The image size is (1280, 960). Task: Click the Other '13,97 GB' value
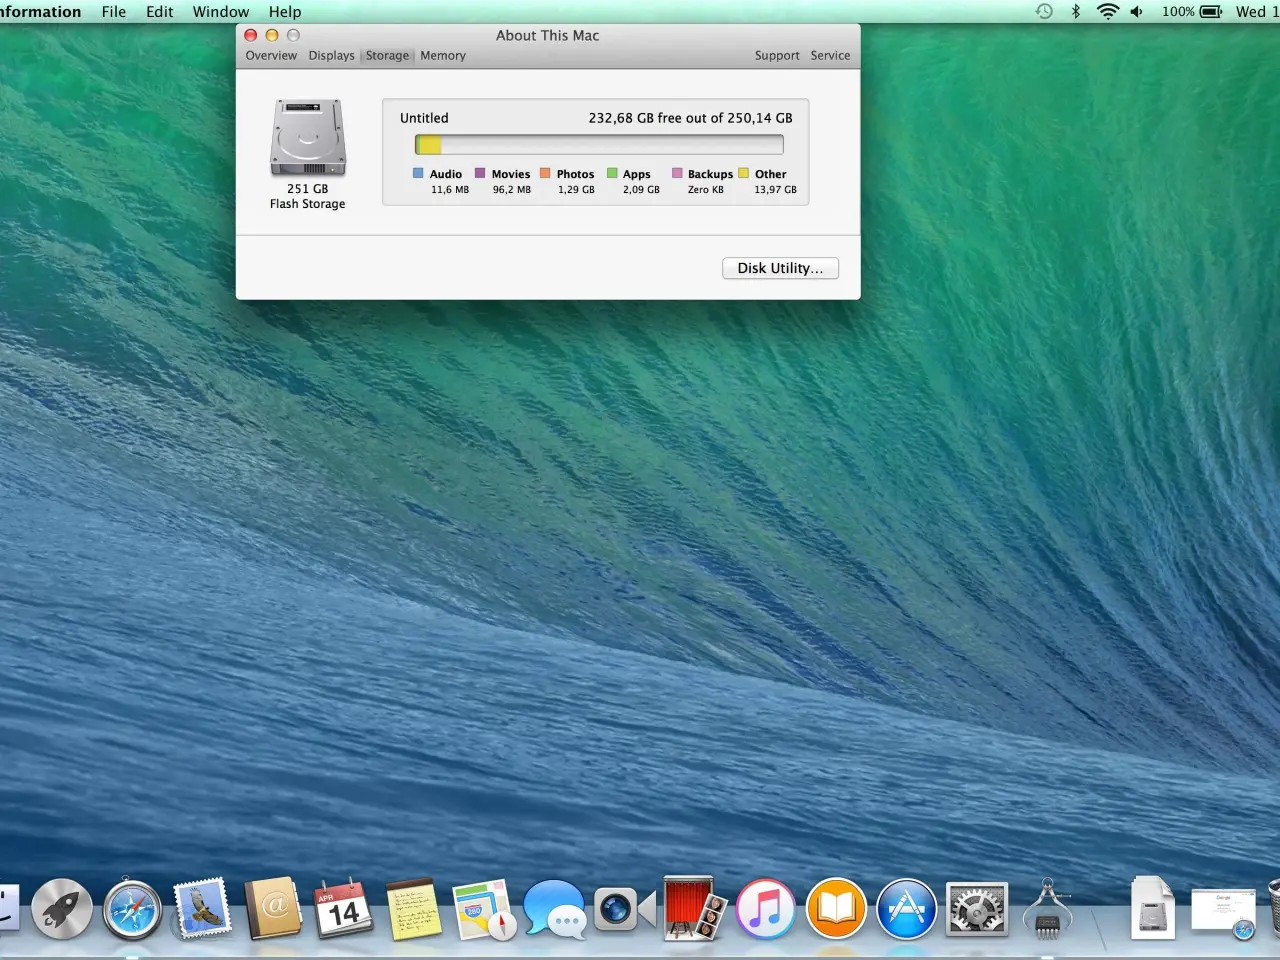[775, 190]
